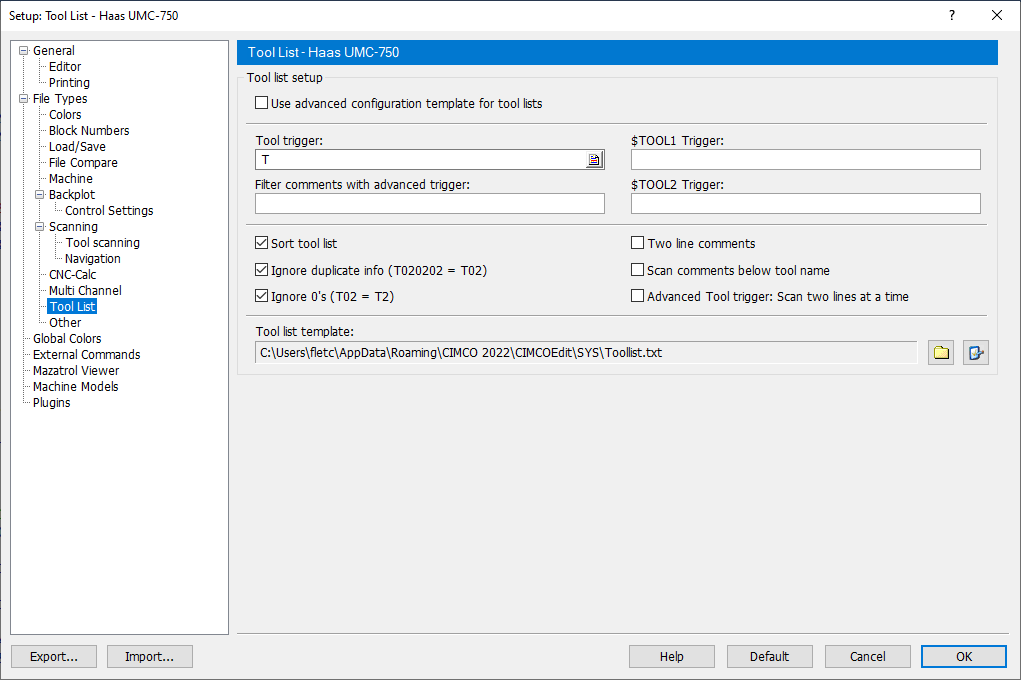
Task: Select Tool scanning page
Action: [103, 242]
